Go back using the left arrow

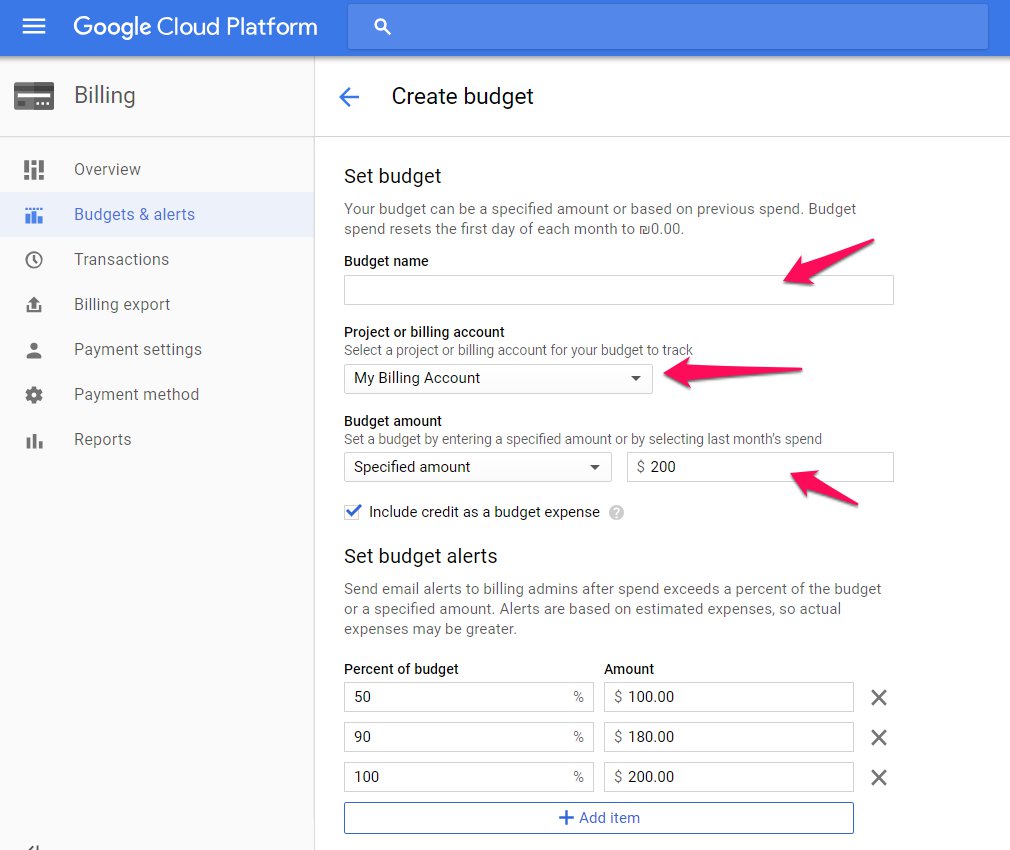(349, 97)
